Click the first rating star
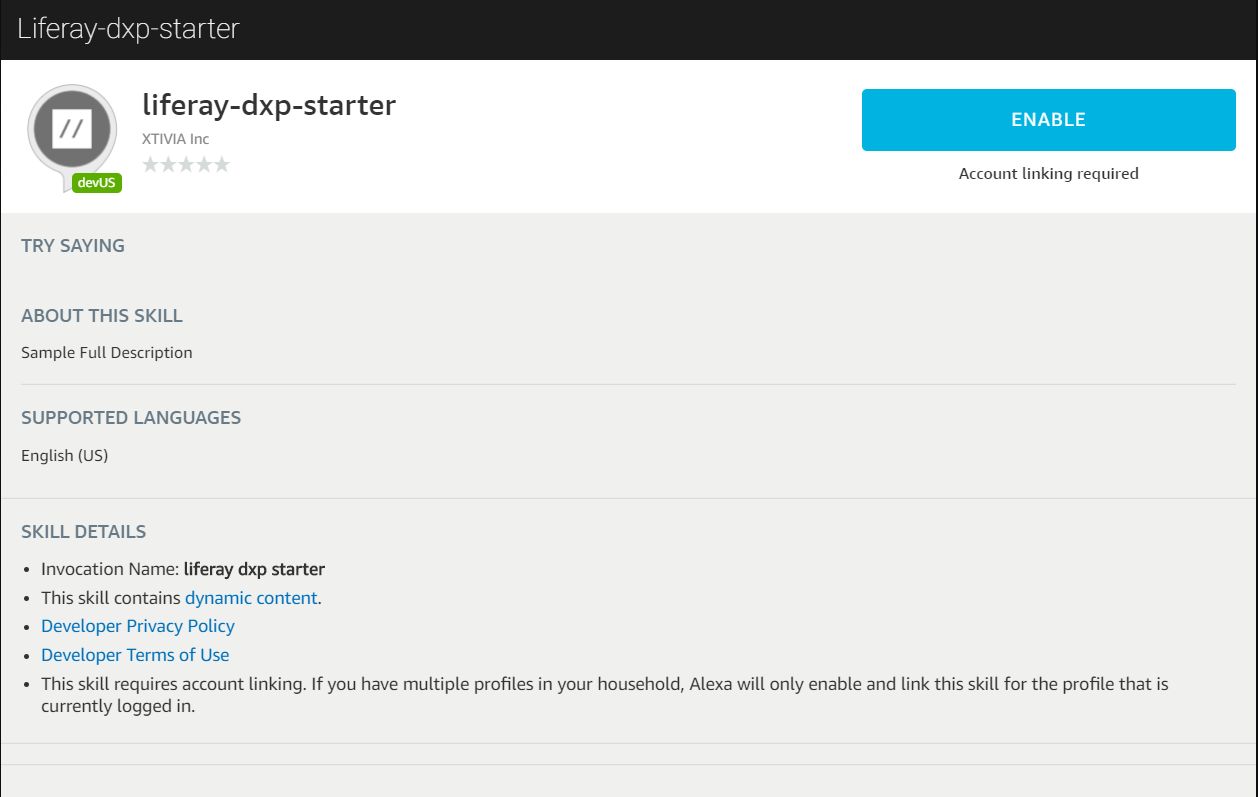 (x=151, y=164)
